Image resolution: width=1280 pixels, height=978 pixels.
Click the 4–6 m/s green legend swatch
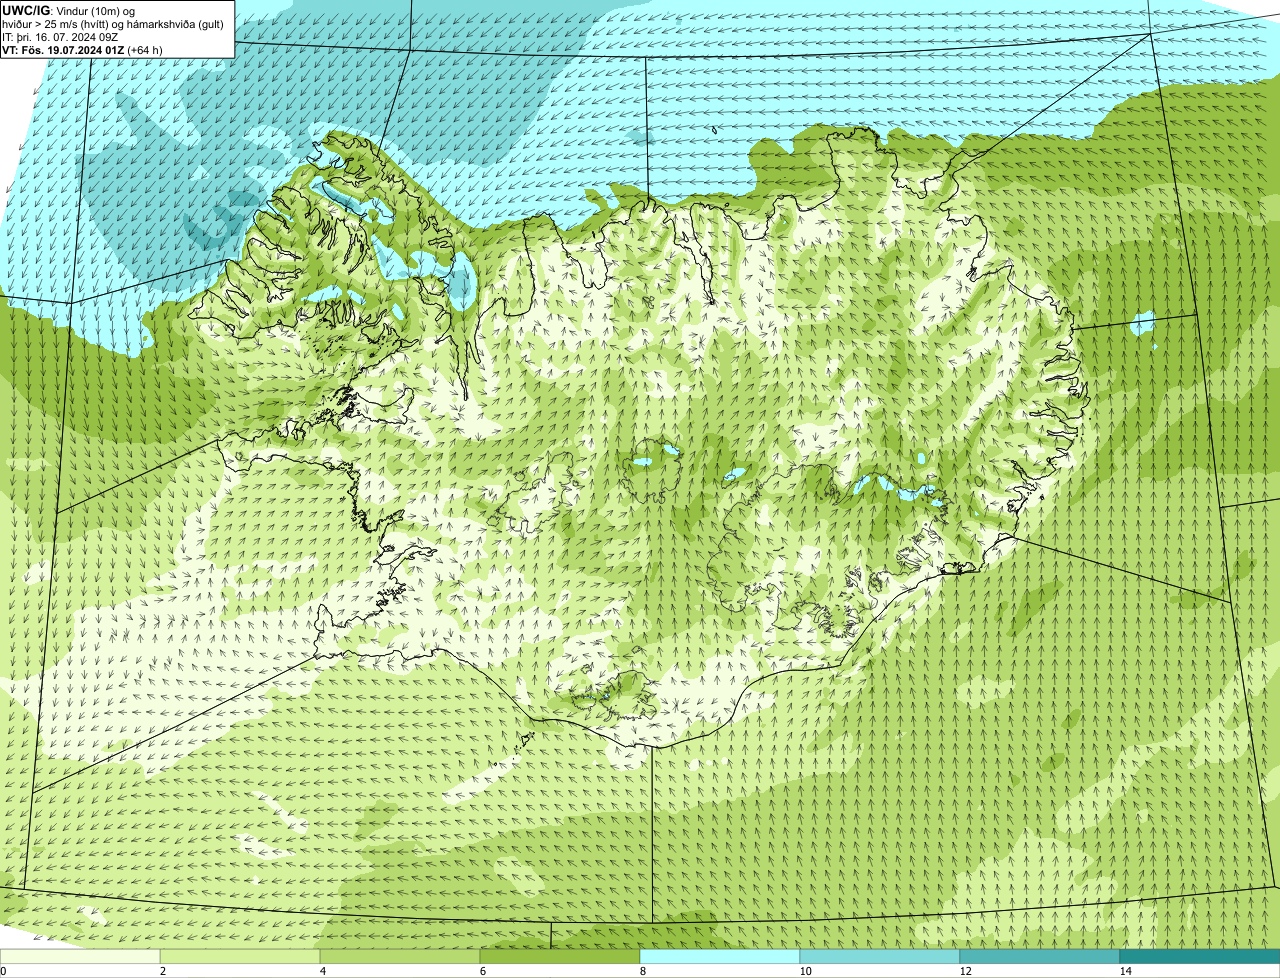(400, 957)
